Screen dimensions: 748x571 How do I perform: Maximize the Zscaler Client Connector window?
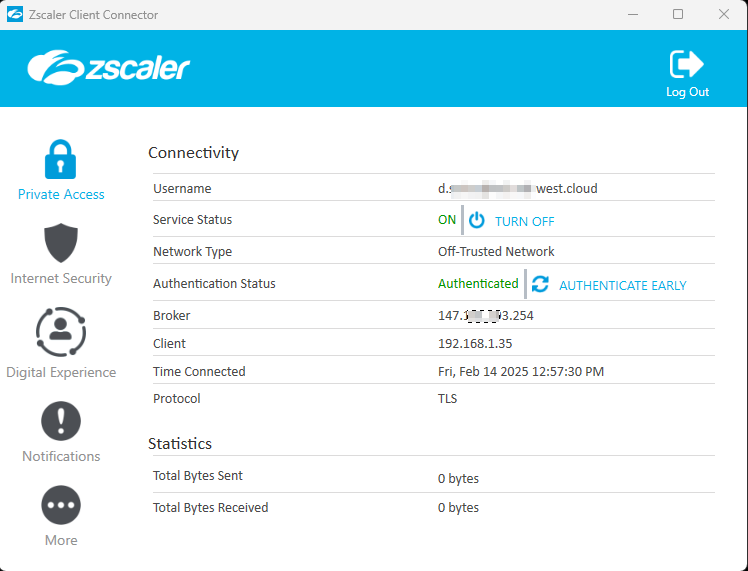pos(678,14)
